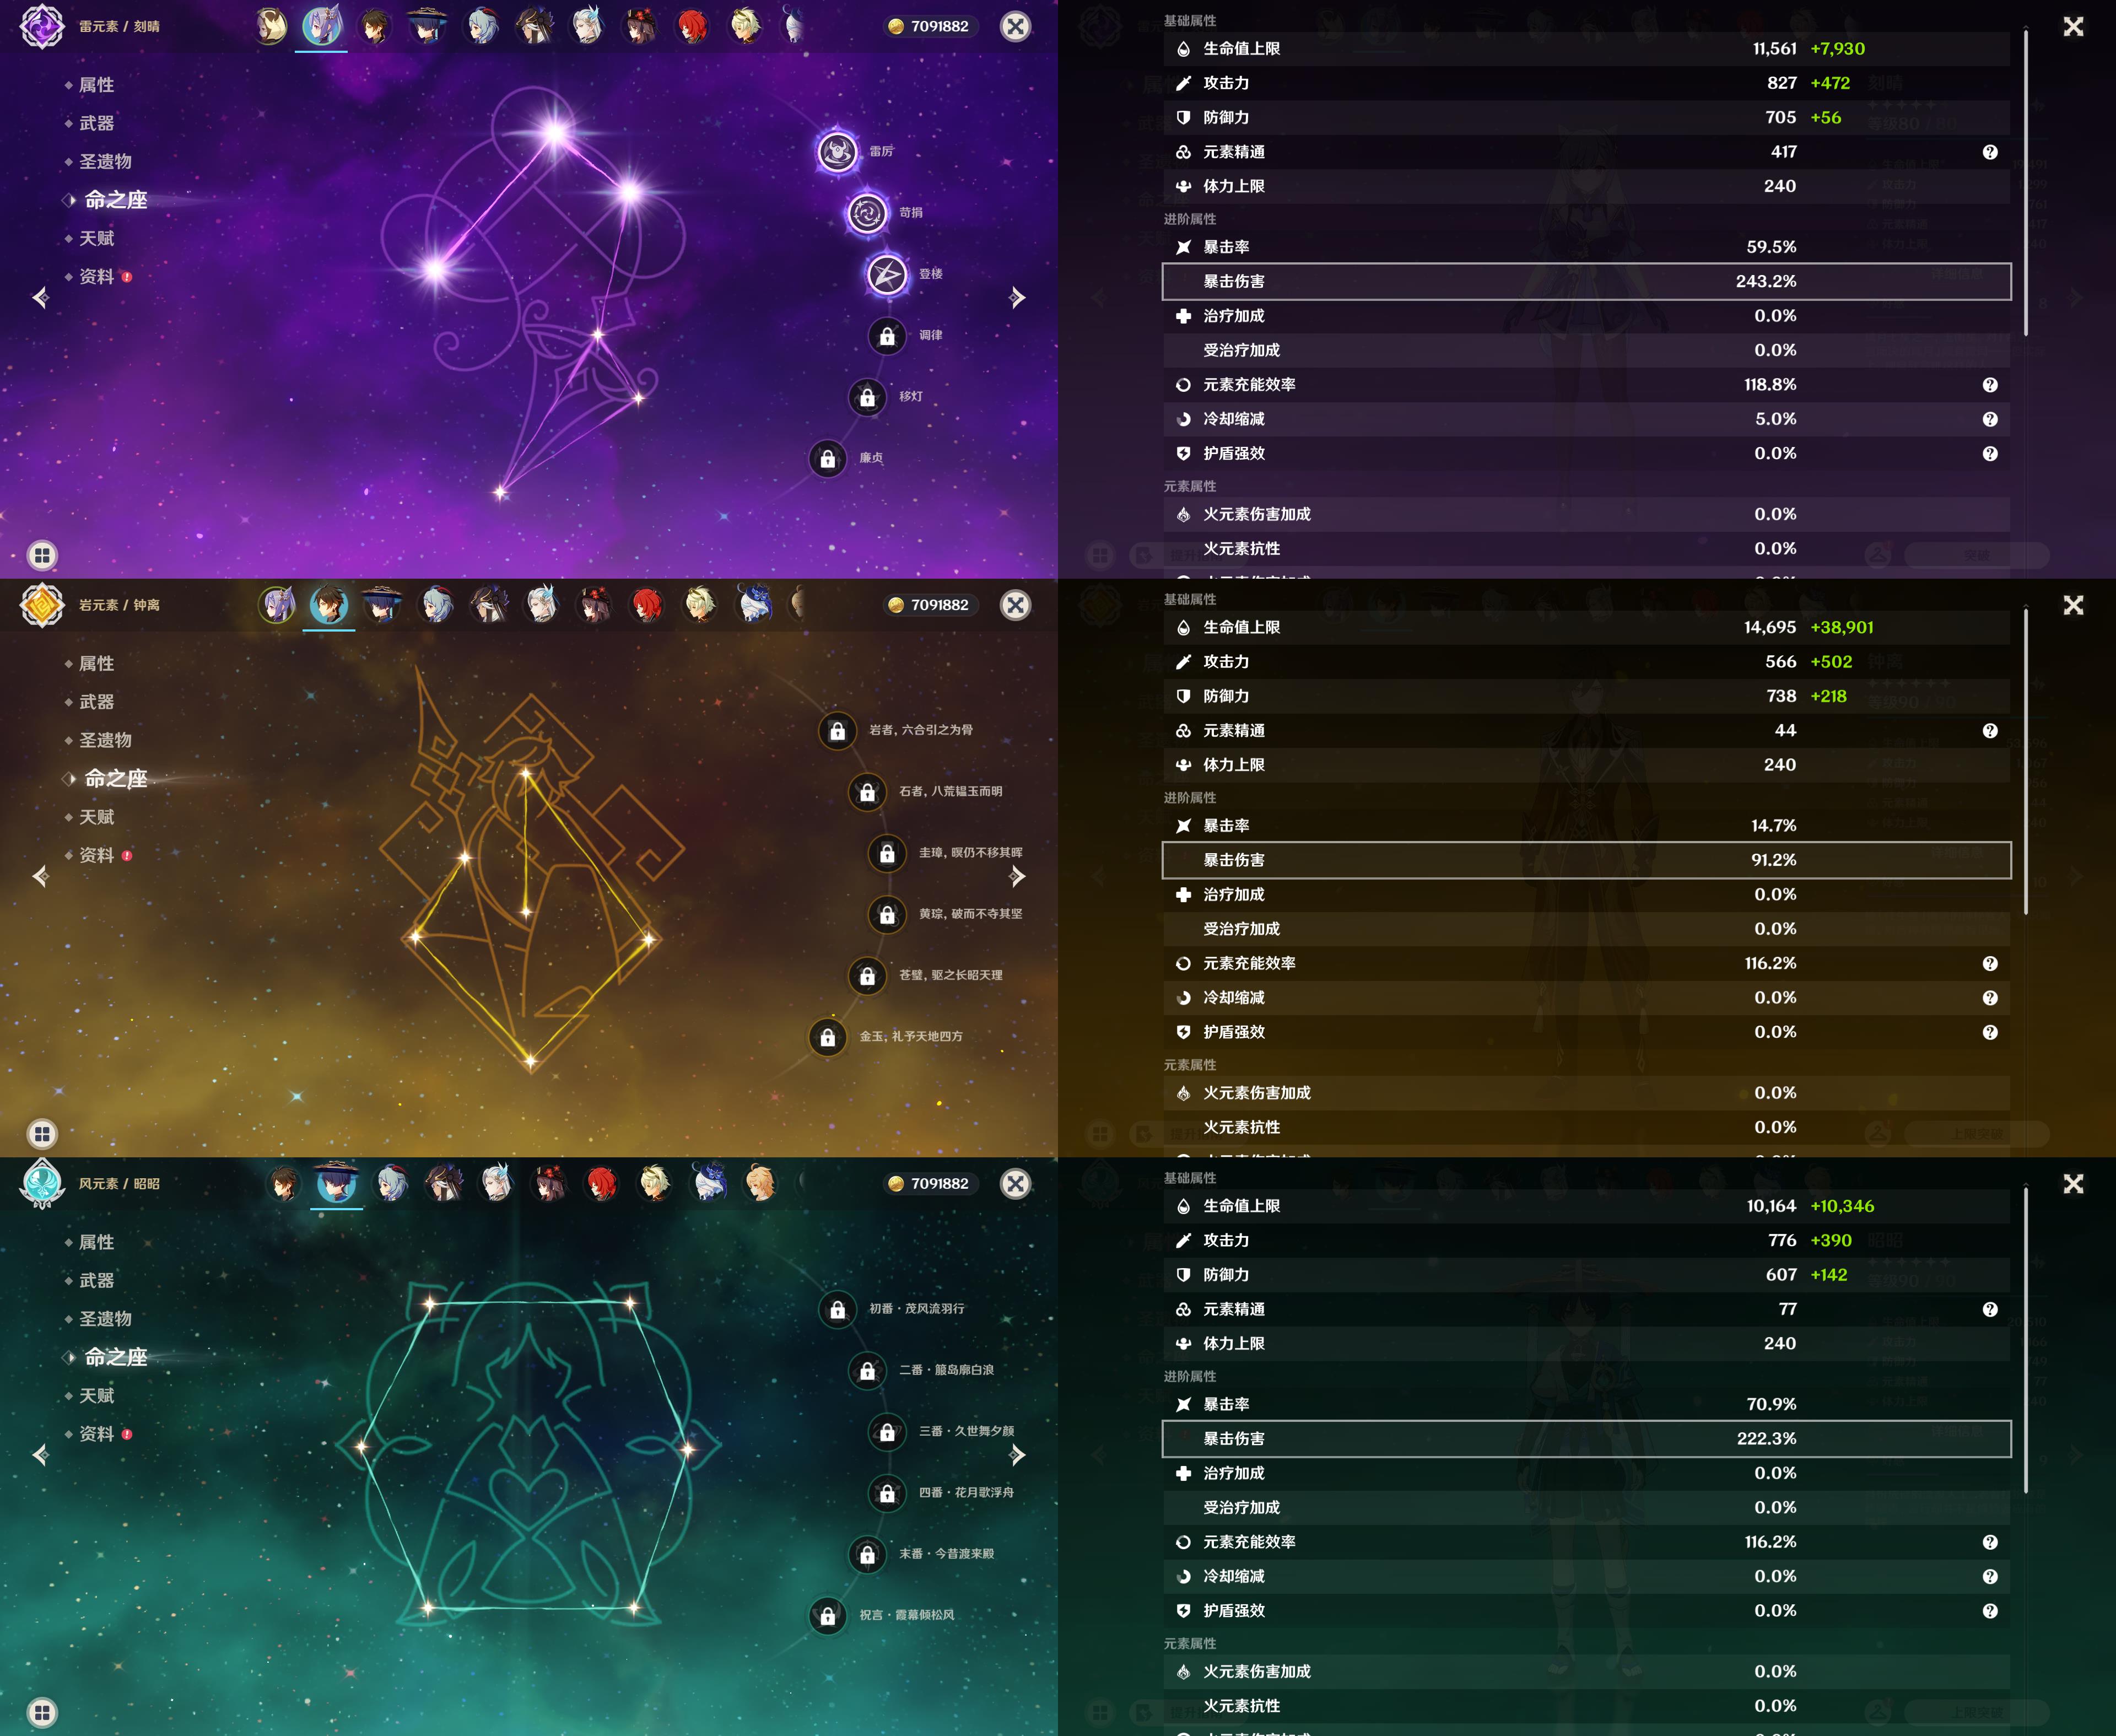
Task: Click the 攻击力 566 stat row
Action: pos(1586,662)
